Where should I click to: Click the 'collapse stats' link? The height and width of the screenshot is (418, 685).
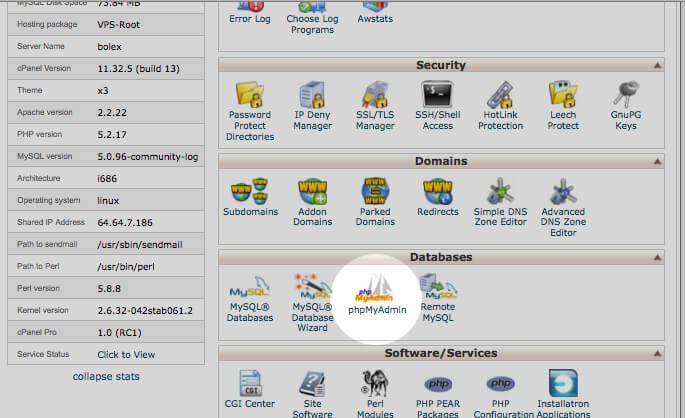(106, 377)
